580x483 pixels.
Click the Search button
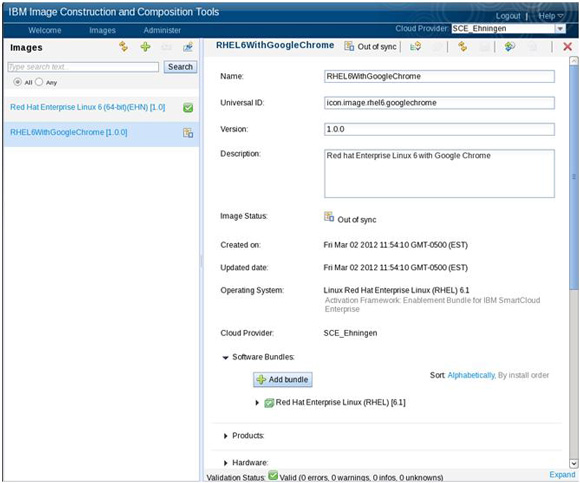coord(180,67)
